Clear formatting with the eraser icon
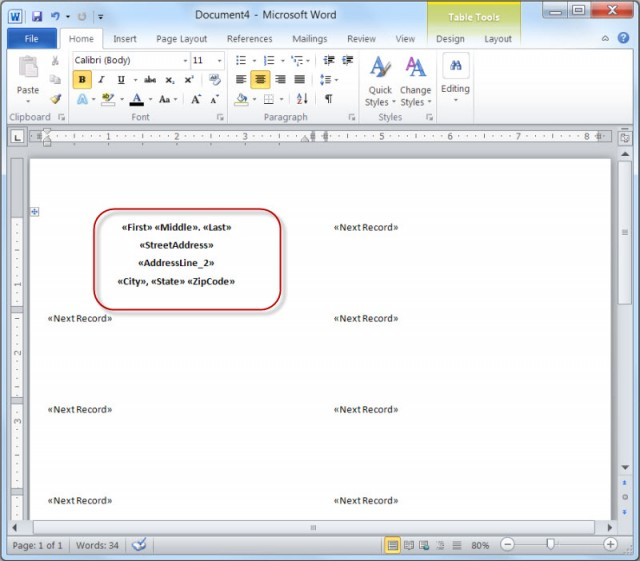This screenshot has width=640, height=561. 214,79
